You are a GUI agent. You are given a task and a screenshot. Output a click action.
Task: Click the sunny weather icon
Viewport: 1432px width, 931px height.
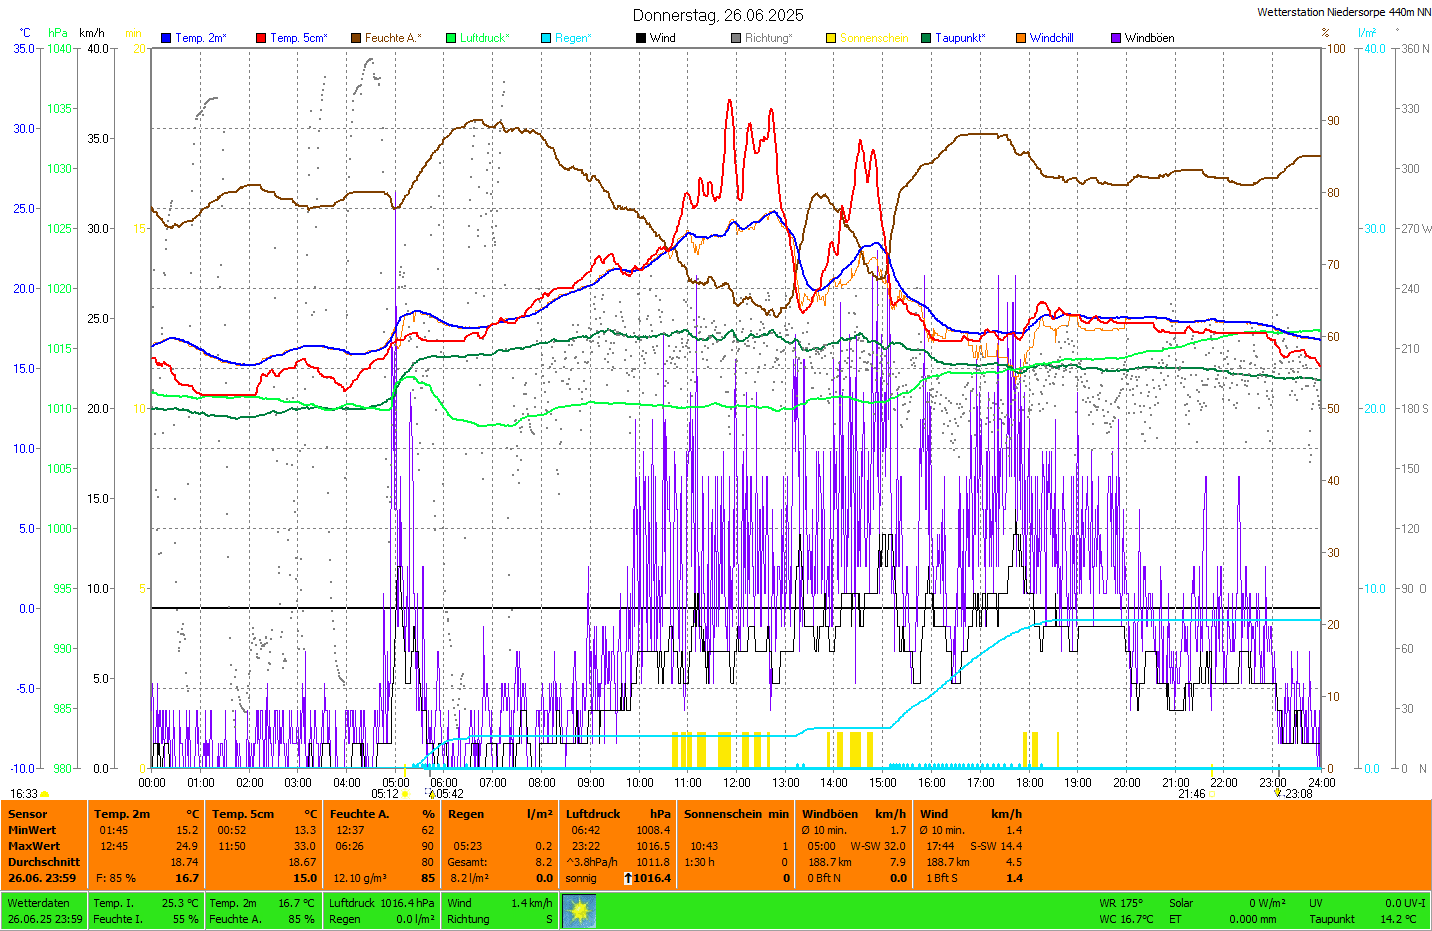click(579, 910)
